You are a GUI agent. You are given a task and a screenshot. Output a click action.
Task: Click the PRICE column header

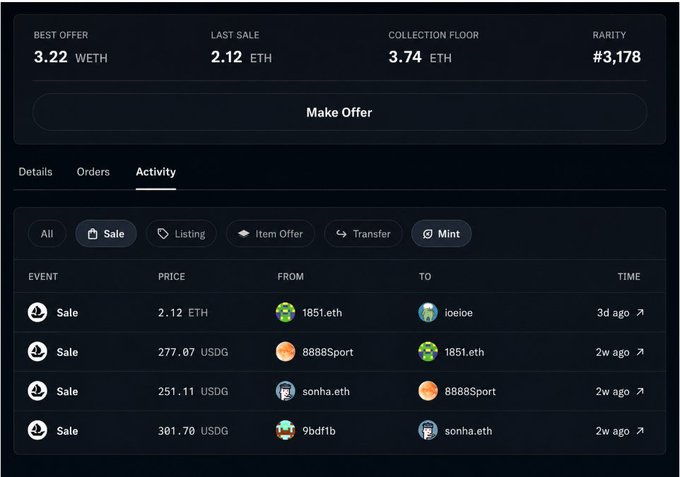click(171, 277)
